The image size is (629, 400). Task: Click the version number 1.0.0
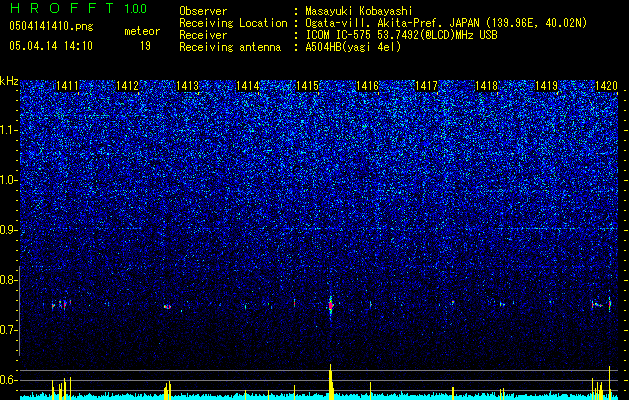(135, 8)
